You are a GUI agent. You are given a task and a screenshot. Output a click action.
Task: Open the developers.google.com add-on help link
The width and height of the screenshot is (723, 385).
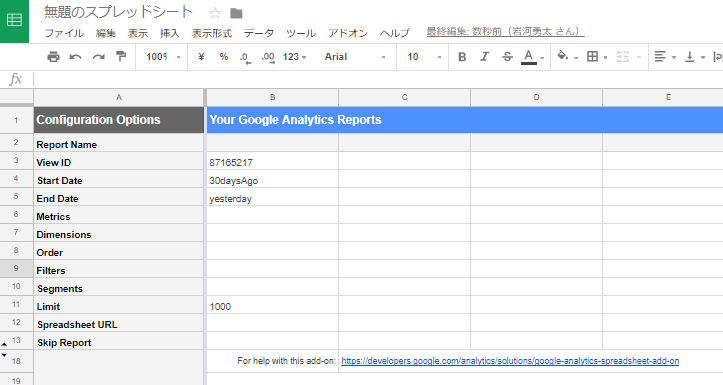point(510,361)
